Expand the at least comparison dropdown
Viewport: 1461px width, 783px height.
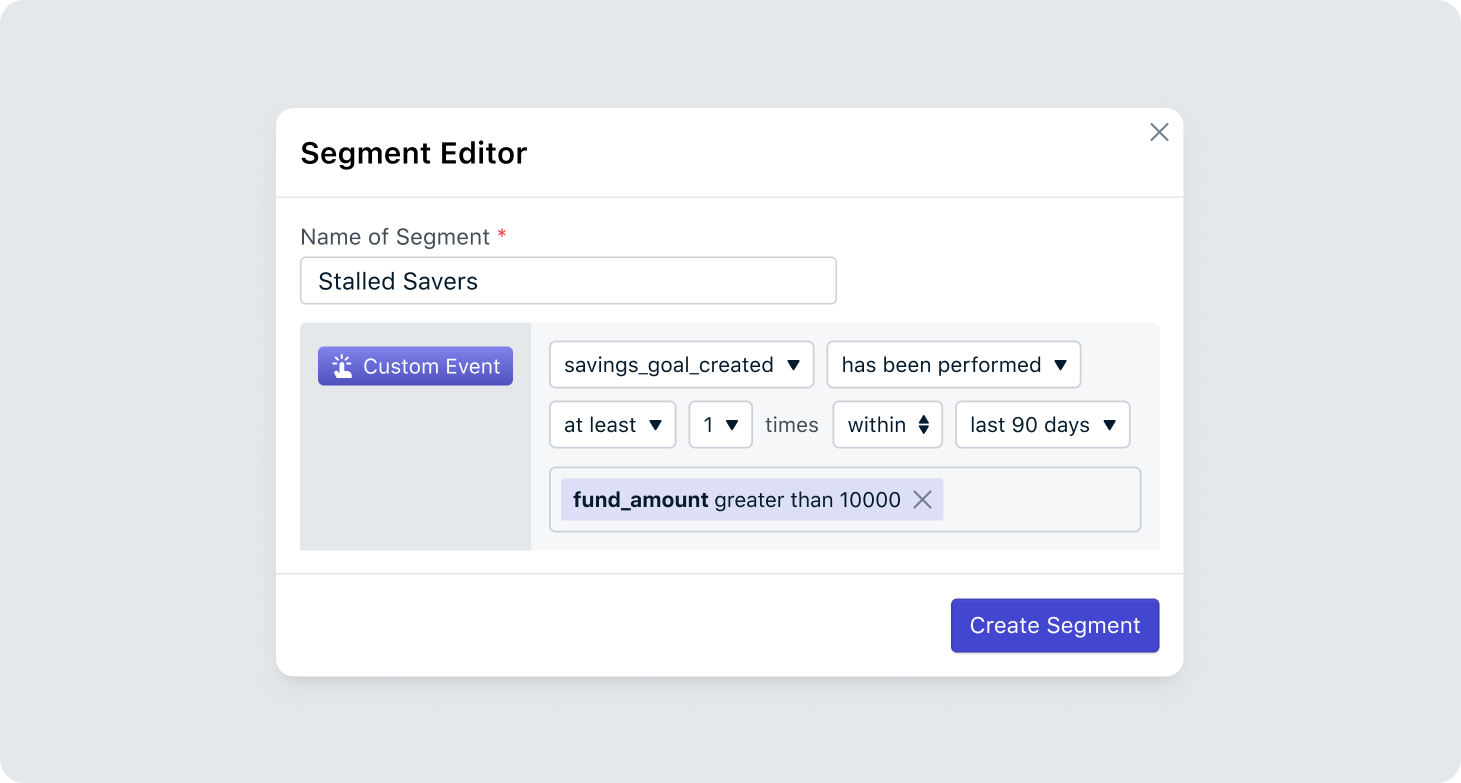pyautogui.click(x=601, y=425)
